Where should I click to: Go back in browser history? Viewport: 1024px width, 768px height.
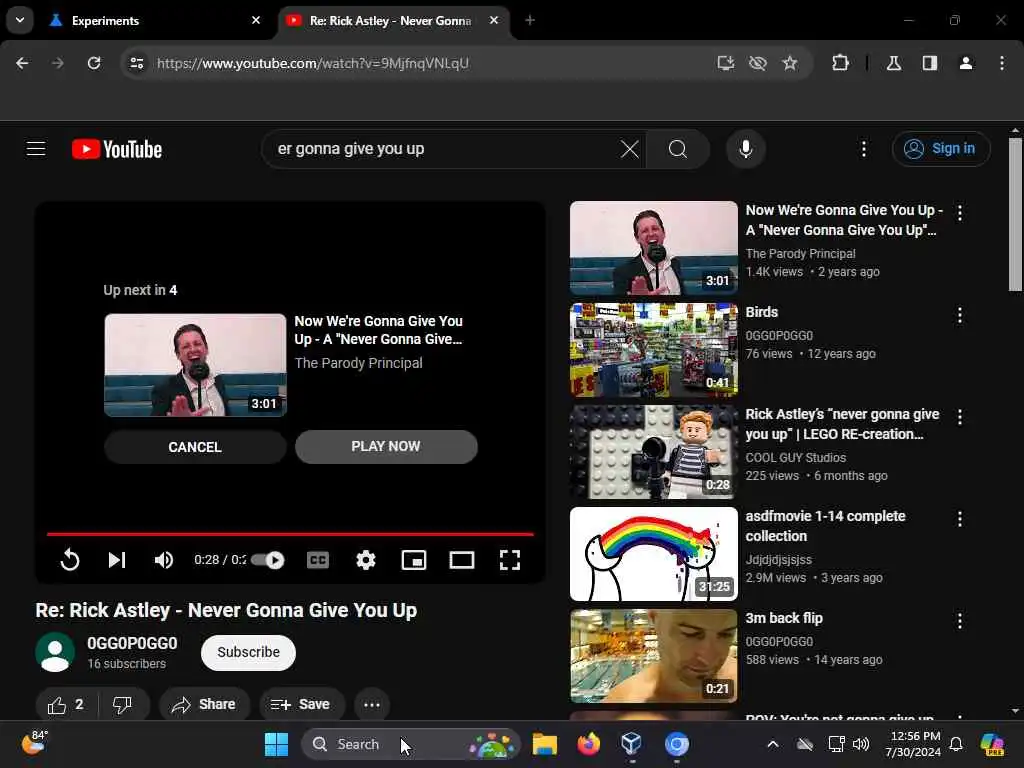22,63
